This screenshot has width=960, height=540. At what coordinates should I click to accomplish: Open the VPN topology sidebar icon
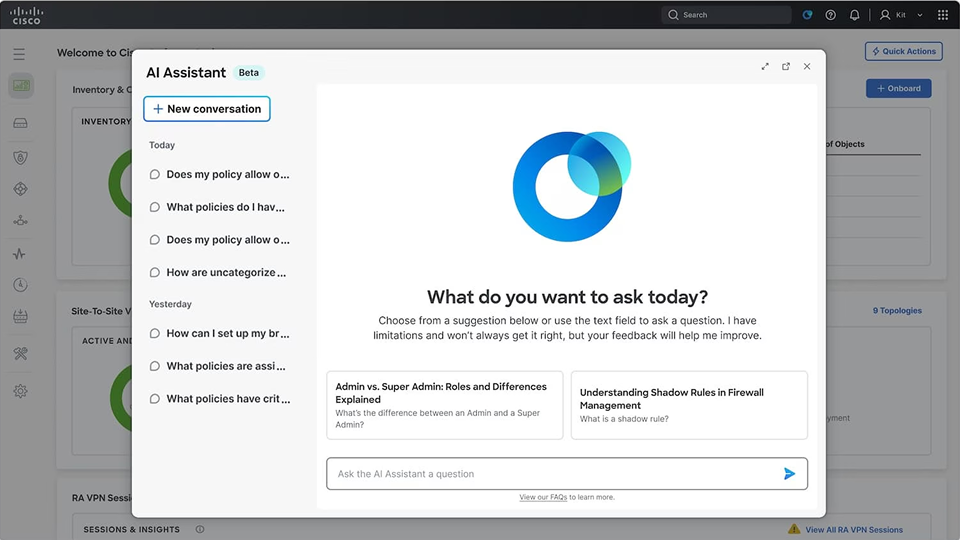click(x=20, y=220)
